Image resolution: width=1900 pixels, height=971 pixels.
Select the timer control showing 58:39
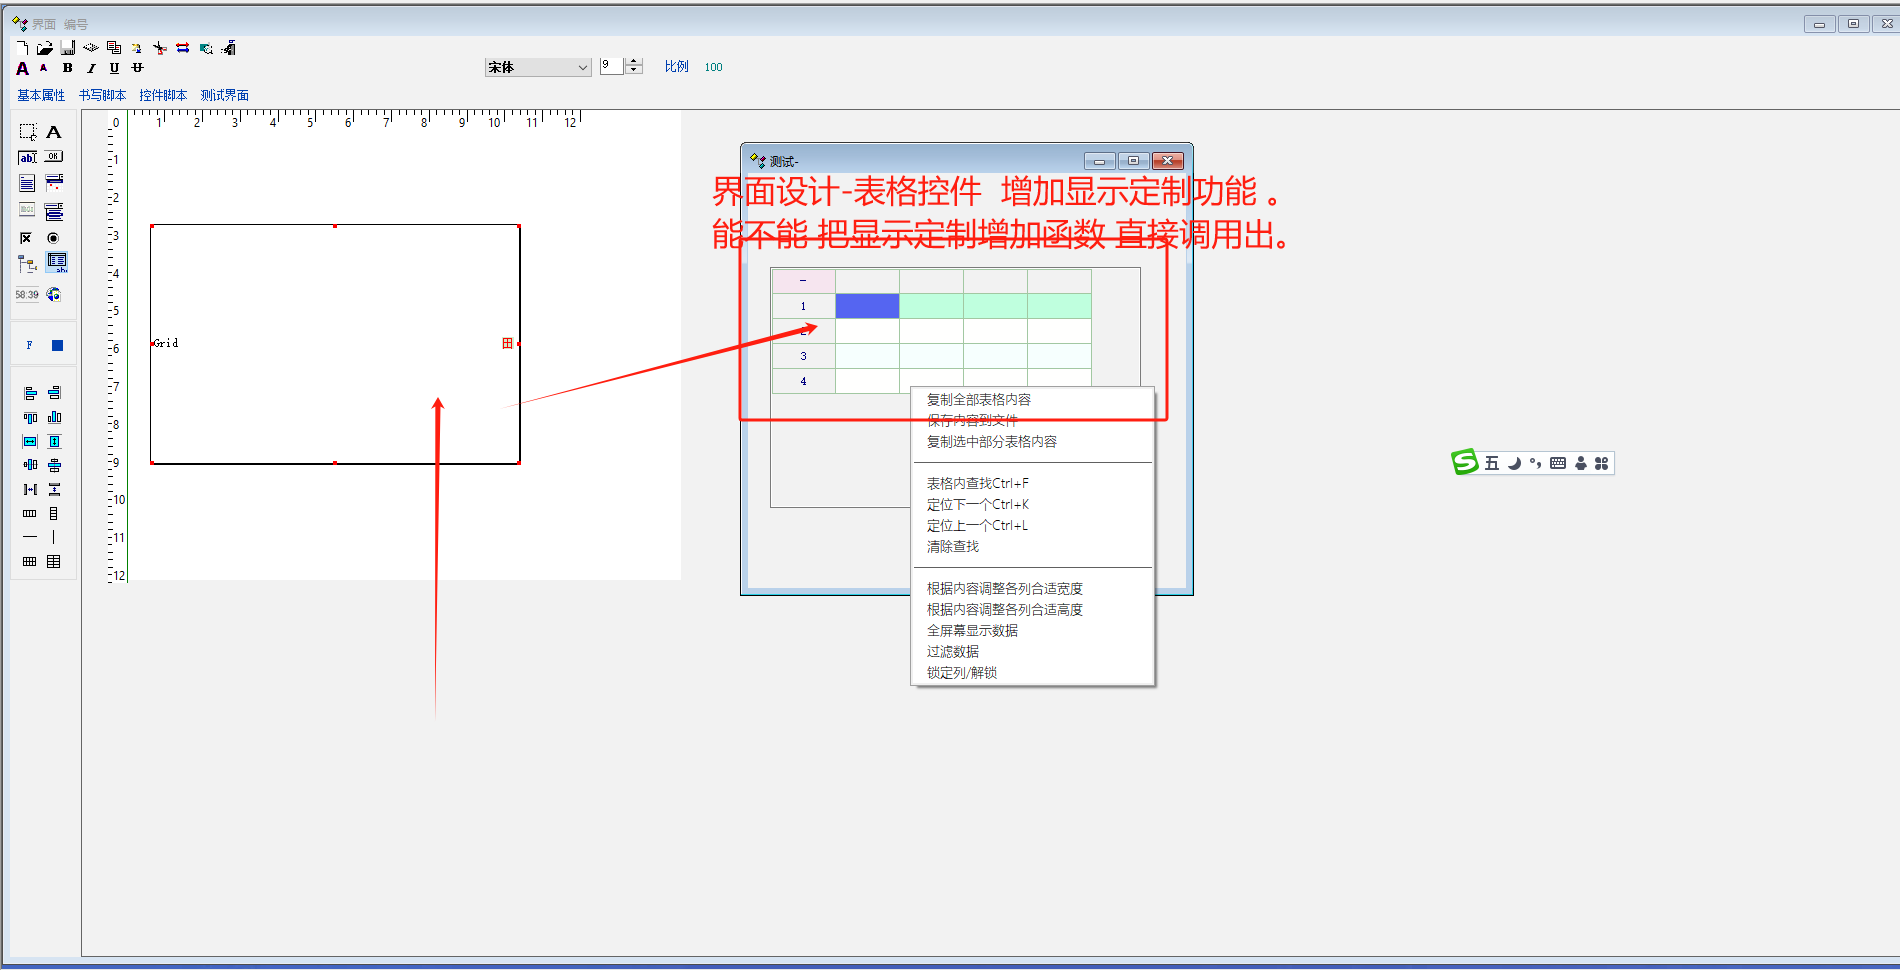click(27, 295)
